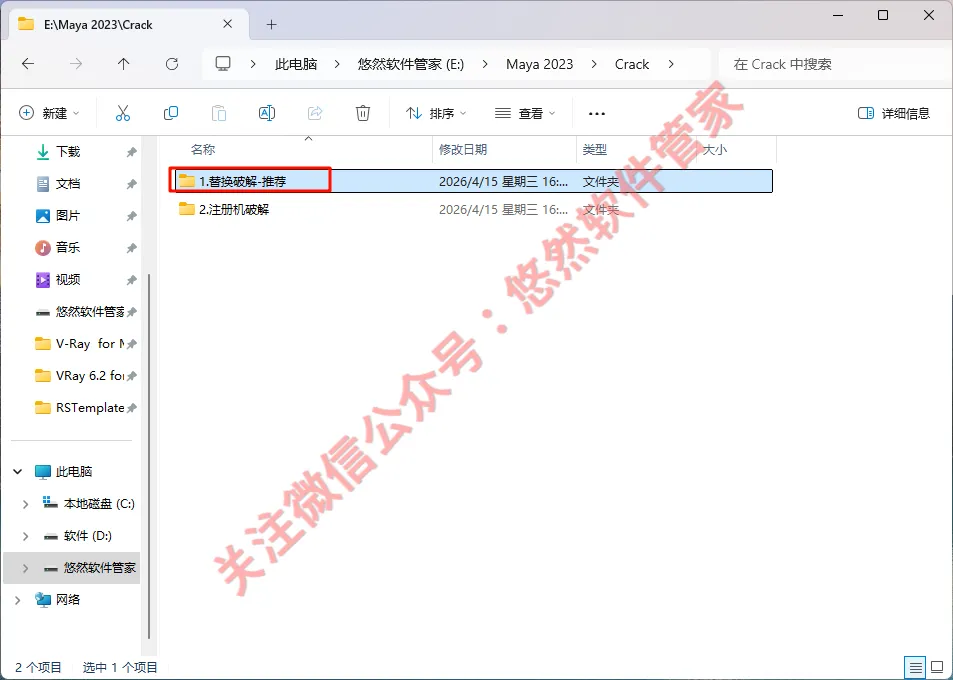This screenshot has width=953, height=680.
Task: Switch to large icons view in status bar
Action: pyautogui.click(x=938, y=667)
